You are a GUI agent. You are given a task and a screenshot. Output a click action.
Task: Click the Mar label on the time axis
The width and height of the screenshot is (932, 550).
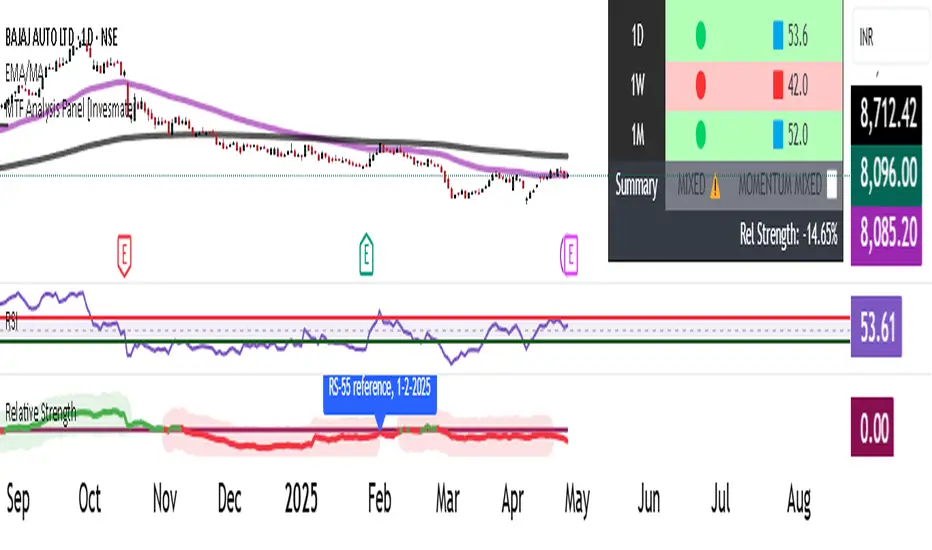tap(448, 498)
